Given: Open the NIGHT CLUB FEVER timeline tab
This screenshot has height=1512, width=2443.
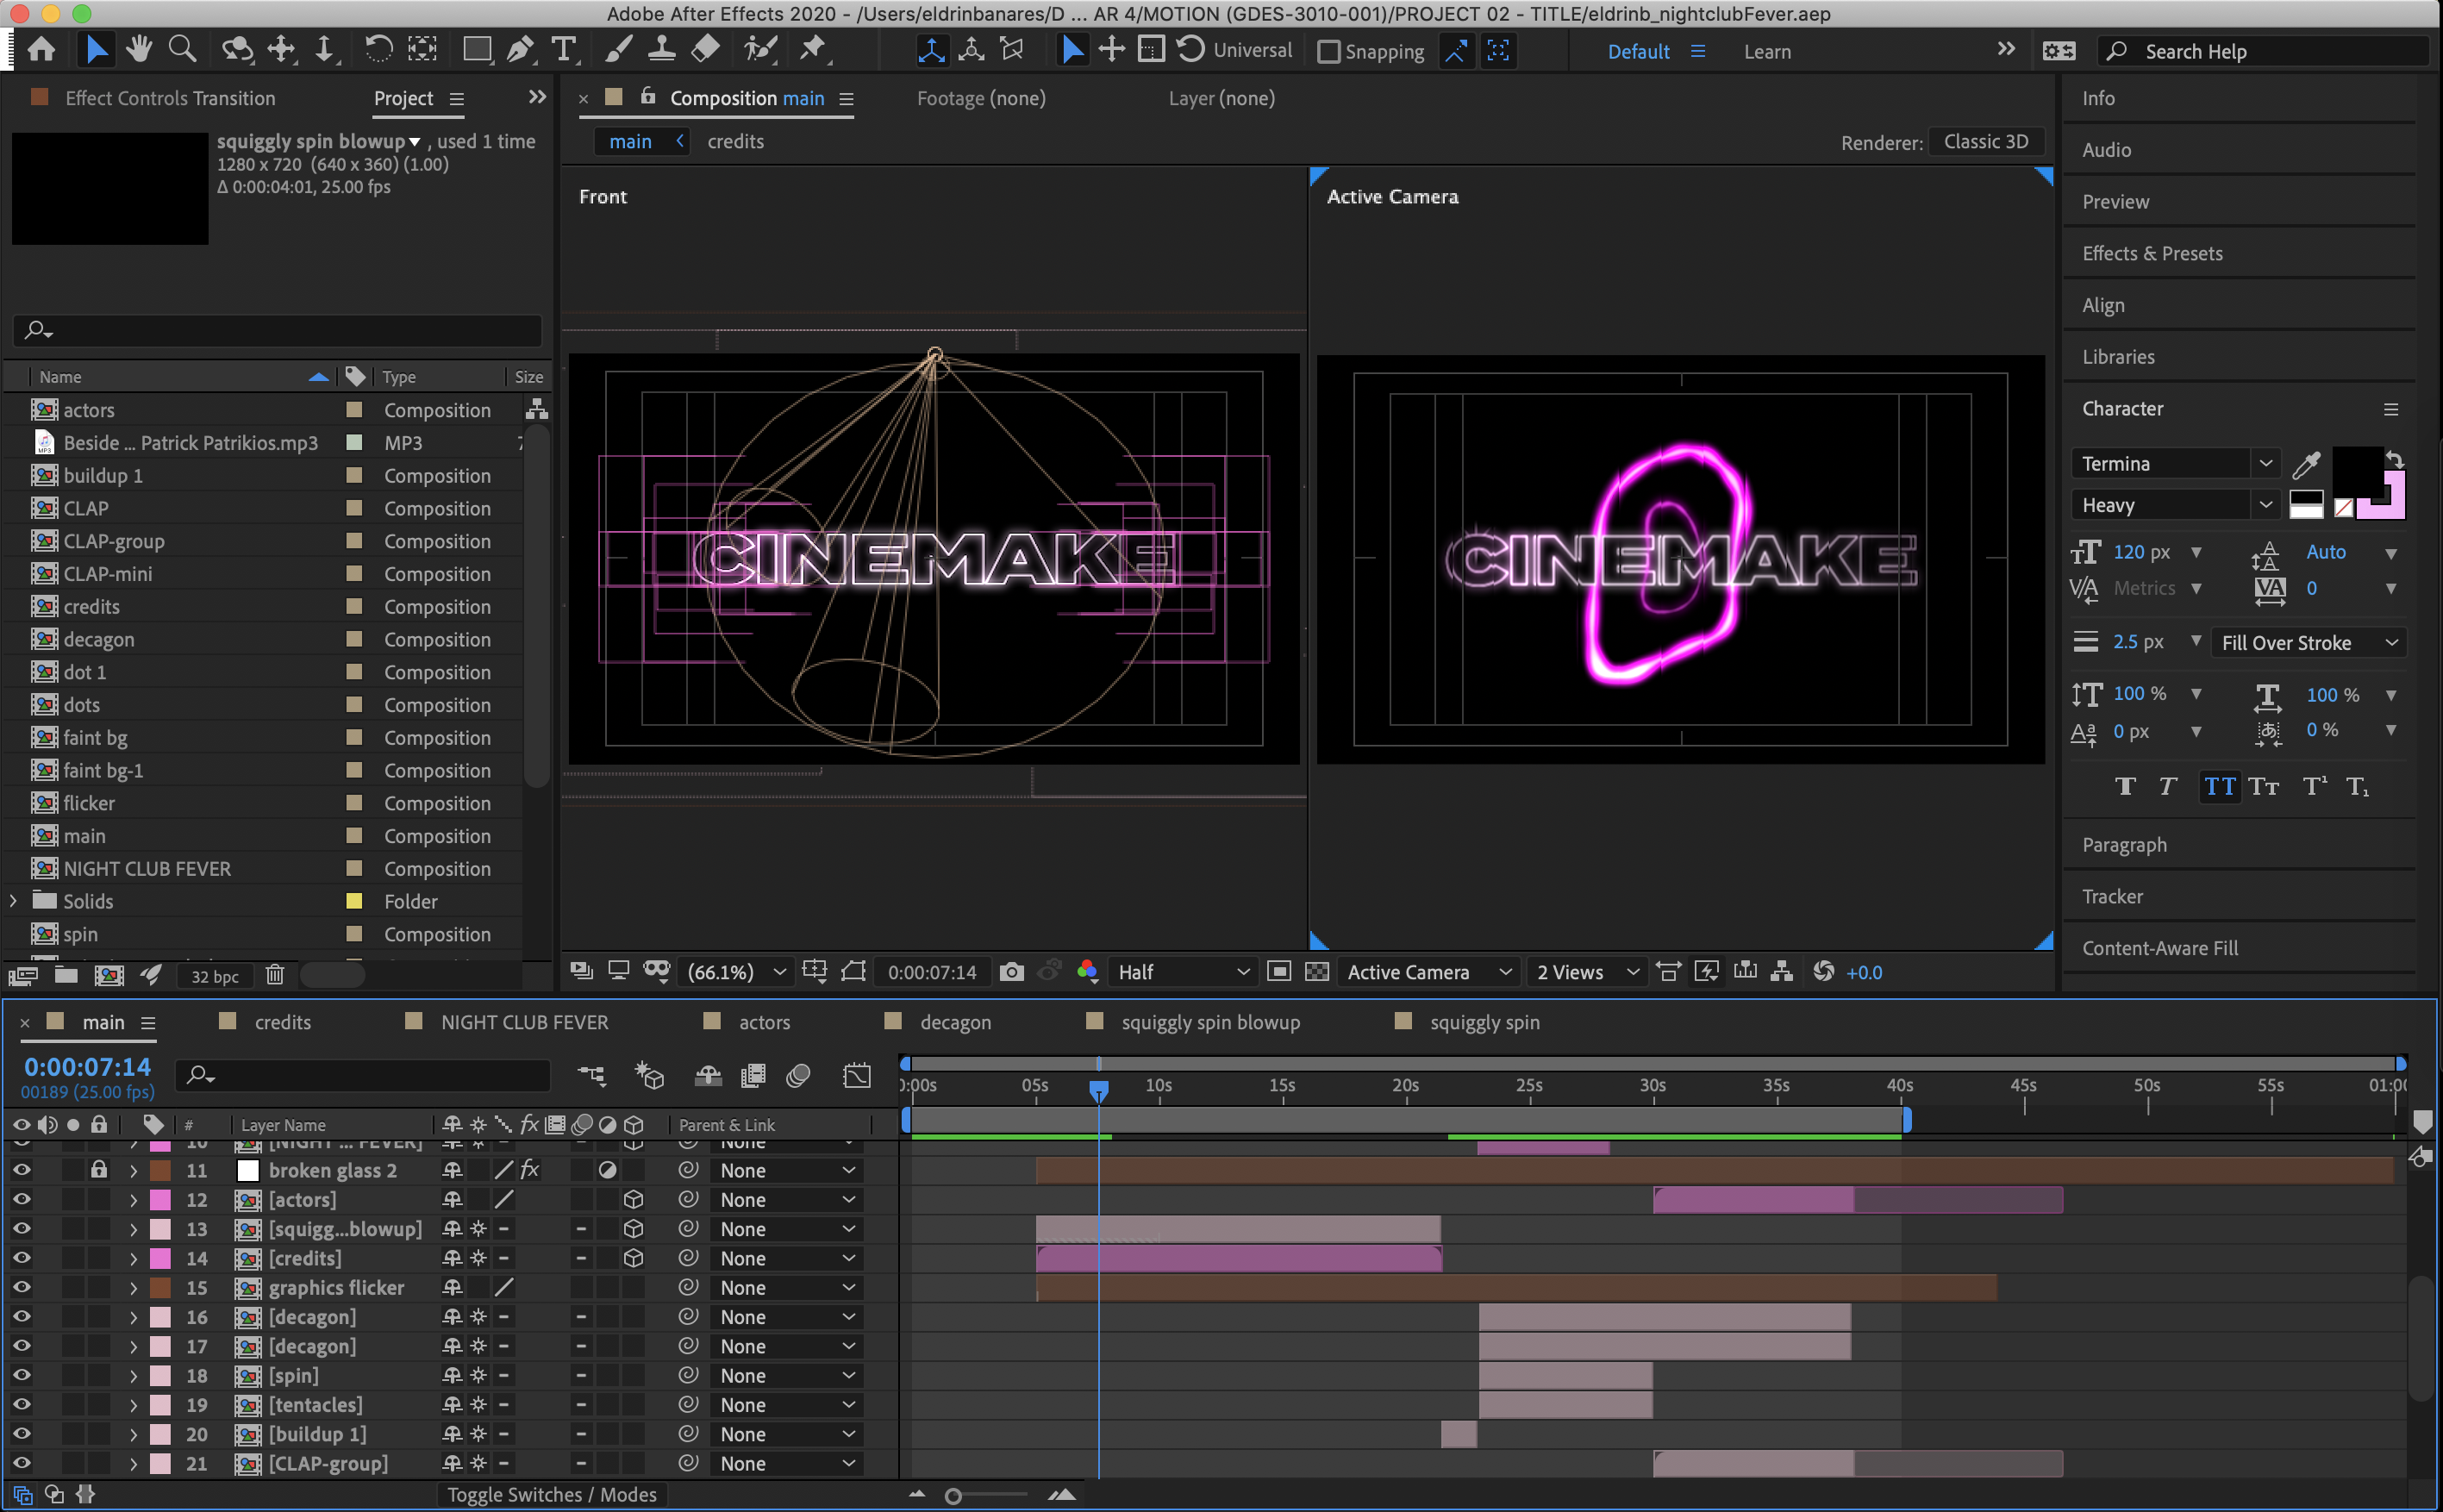Looking at the screenshot, I should coord(524,1022).
